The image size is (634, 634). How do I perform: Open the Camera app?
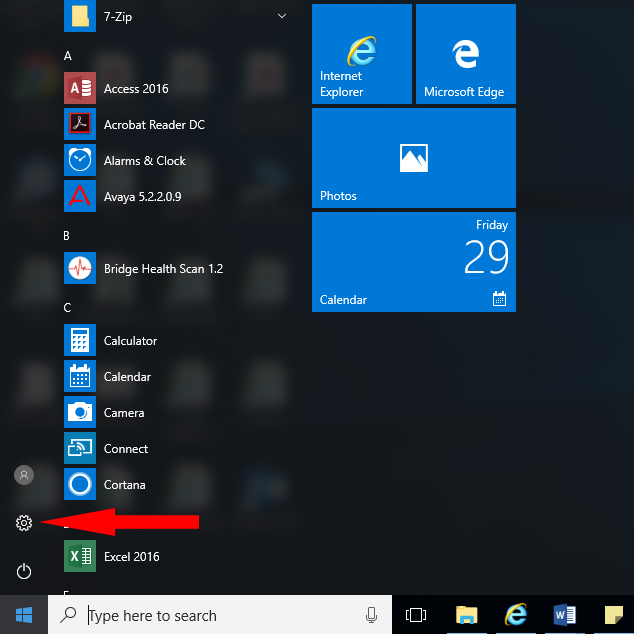[123, 413]
